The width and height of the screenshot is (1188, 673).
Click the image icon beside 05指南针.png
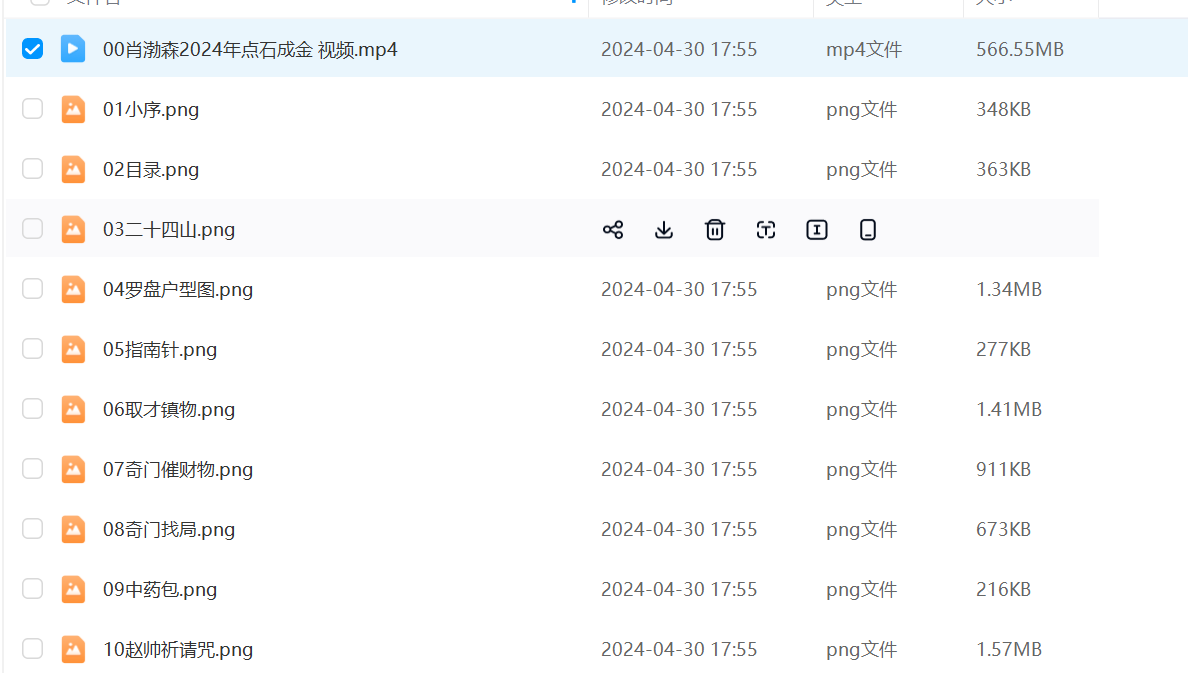(73, 349)
